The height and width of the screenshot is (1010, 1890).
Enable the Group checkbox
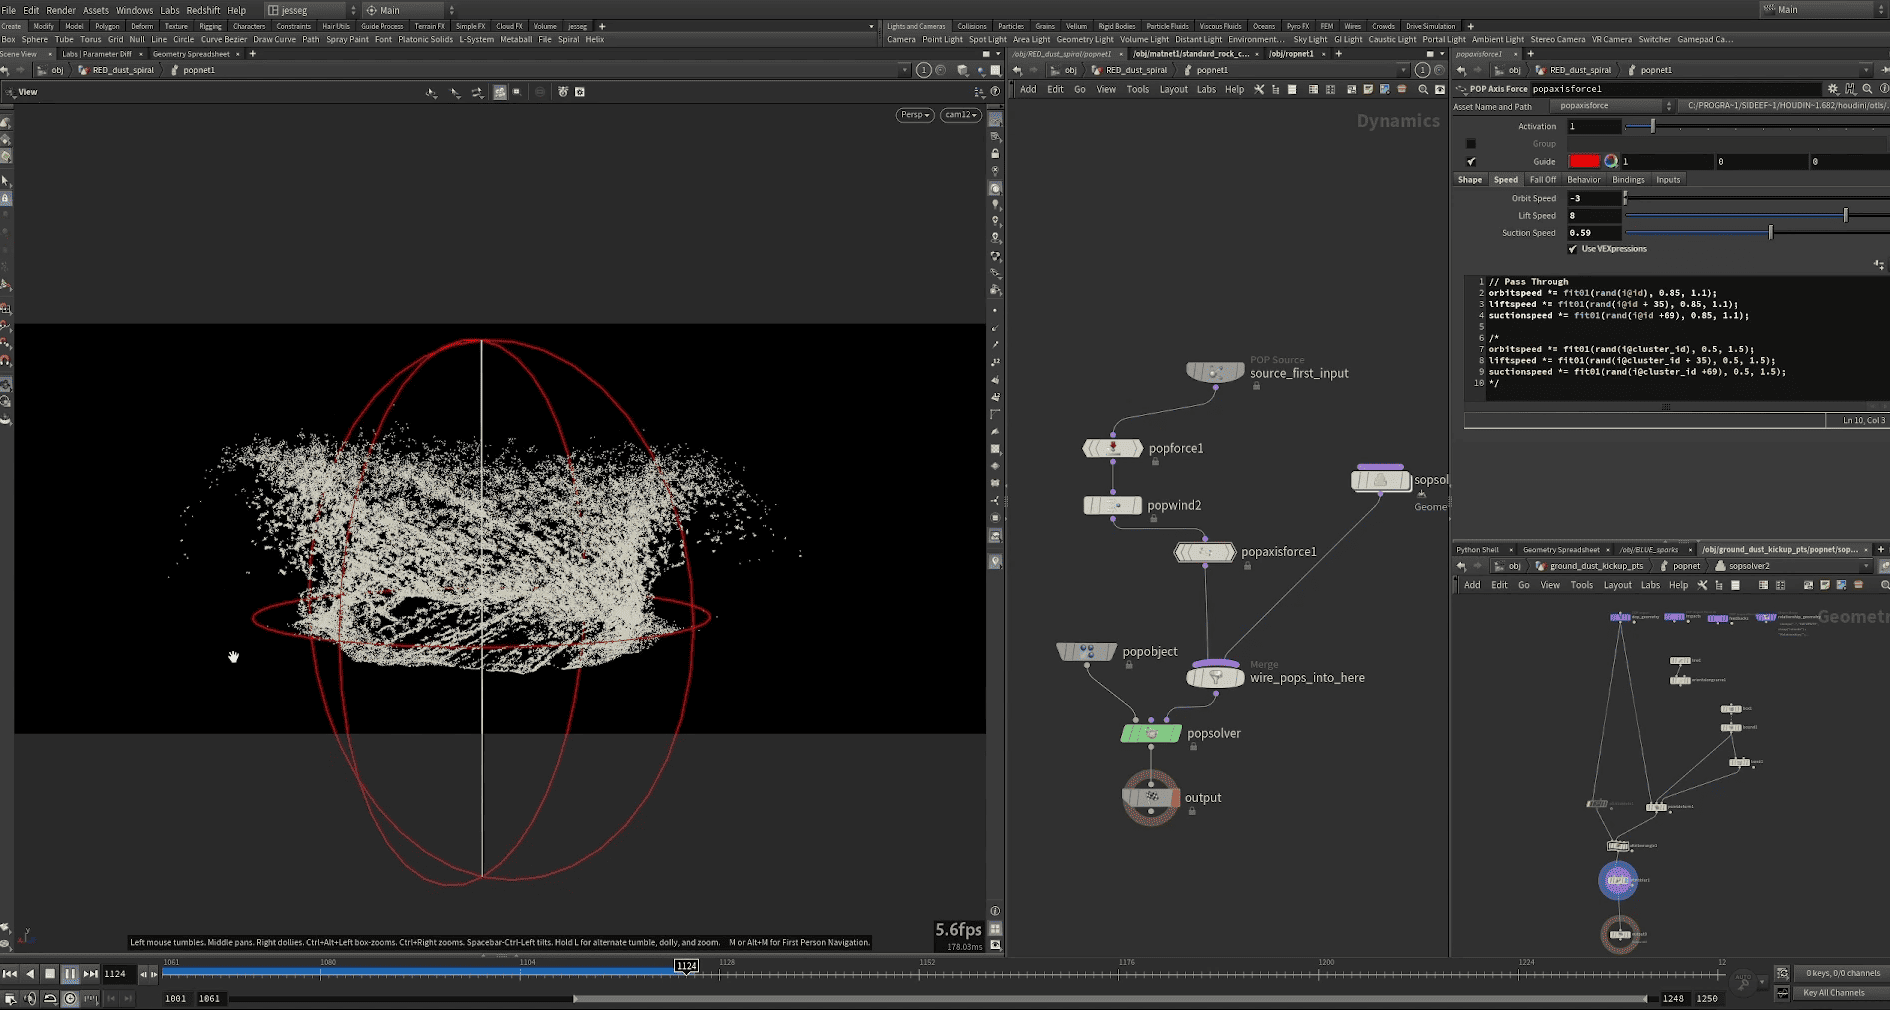pos(1471,144)
